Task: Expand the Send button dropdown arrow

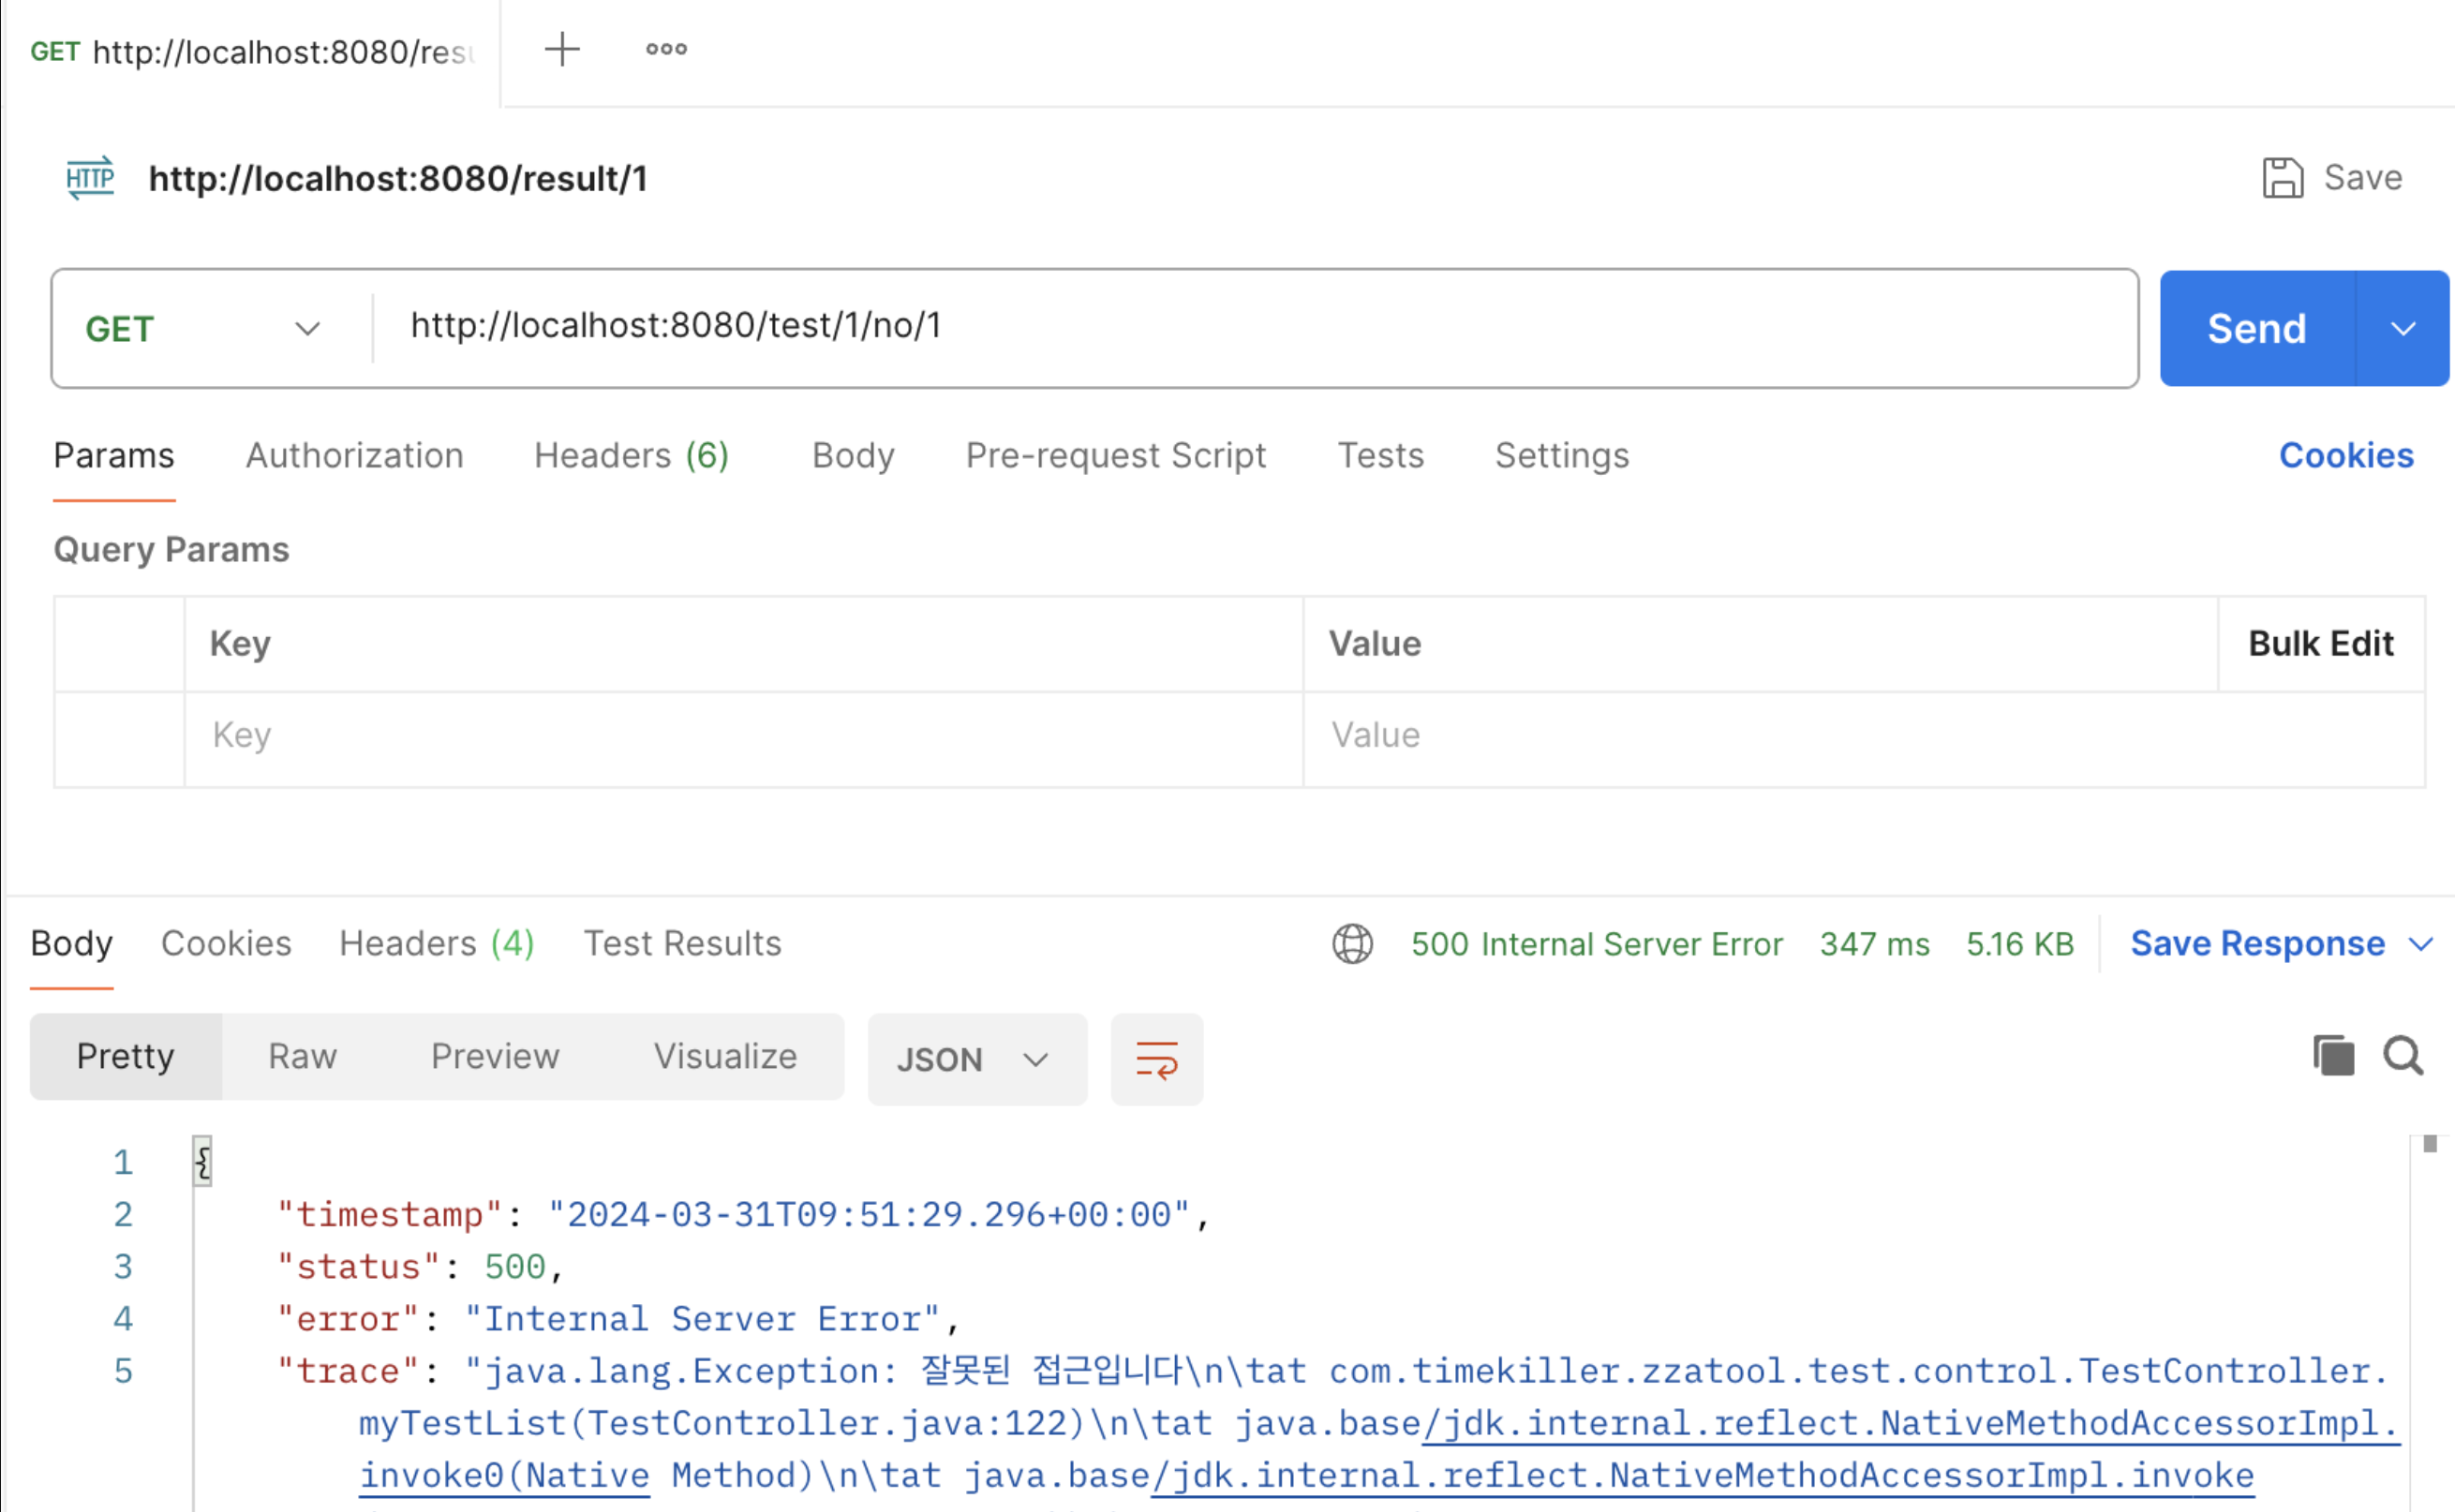Action: coord(2403,328)
